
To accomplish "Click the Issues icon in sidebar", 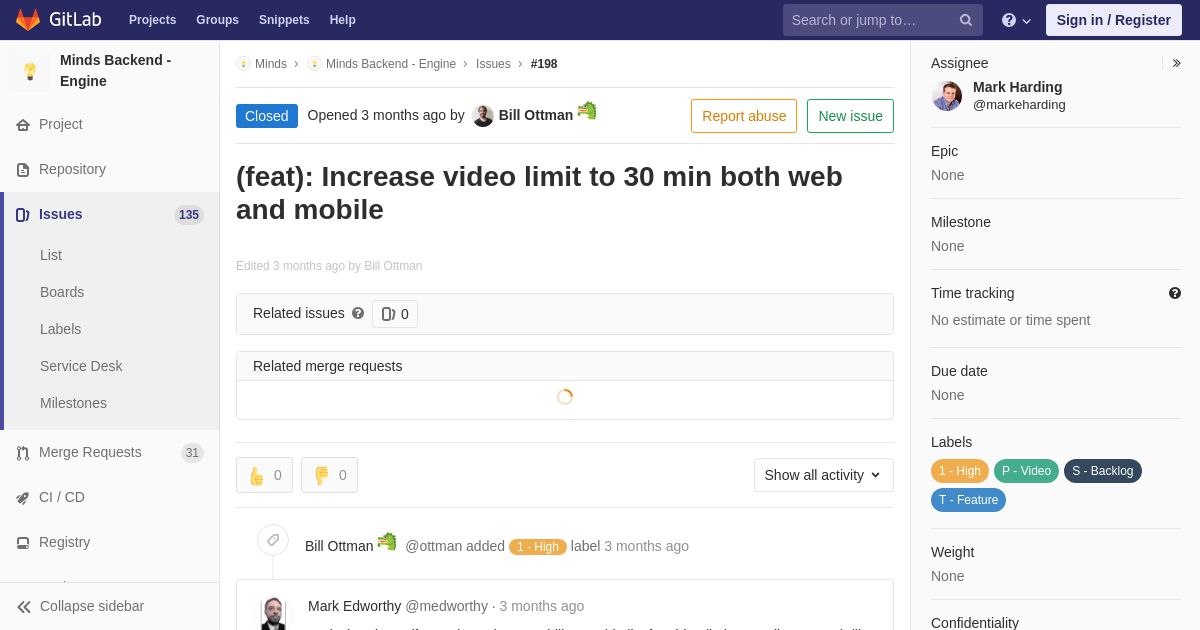I will (23, 215).
